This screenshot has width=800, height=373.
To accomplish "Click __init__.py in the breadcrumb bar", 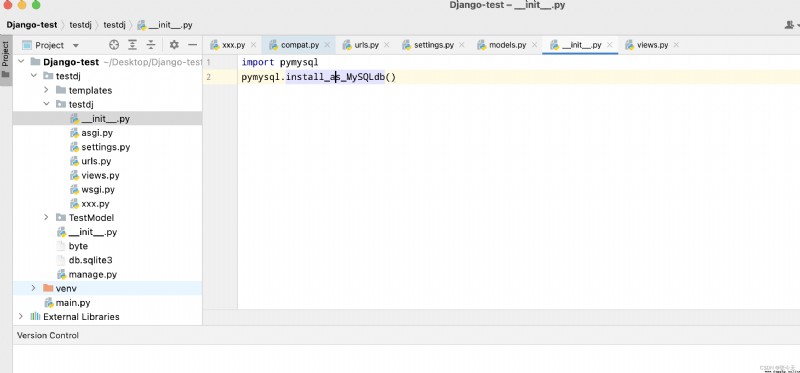I will (x=170, y=24).
